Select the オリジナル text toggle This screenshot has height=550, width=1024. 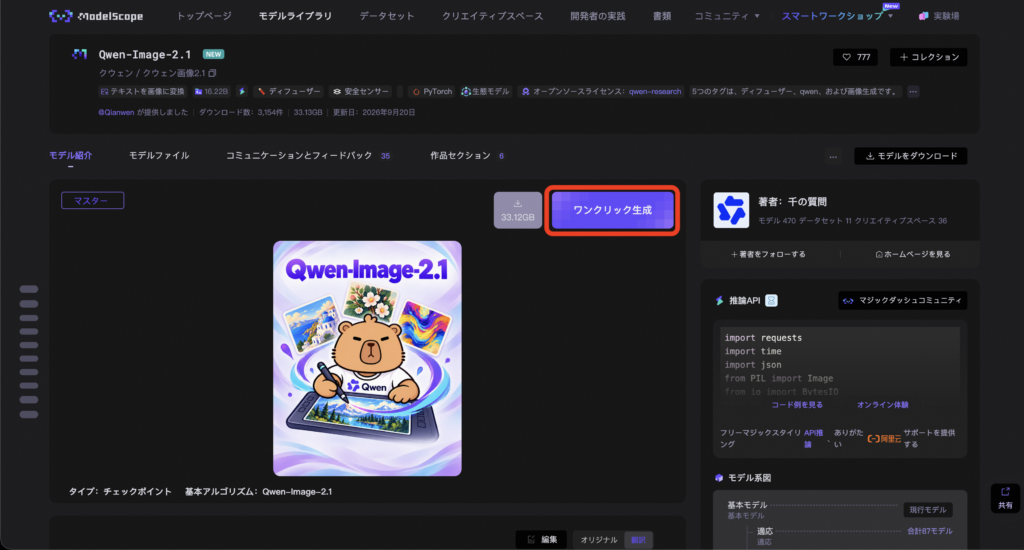coord(598,540)
